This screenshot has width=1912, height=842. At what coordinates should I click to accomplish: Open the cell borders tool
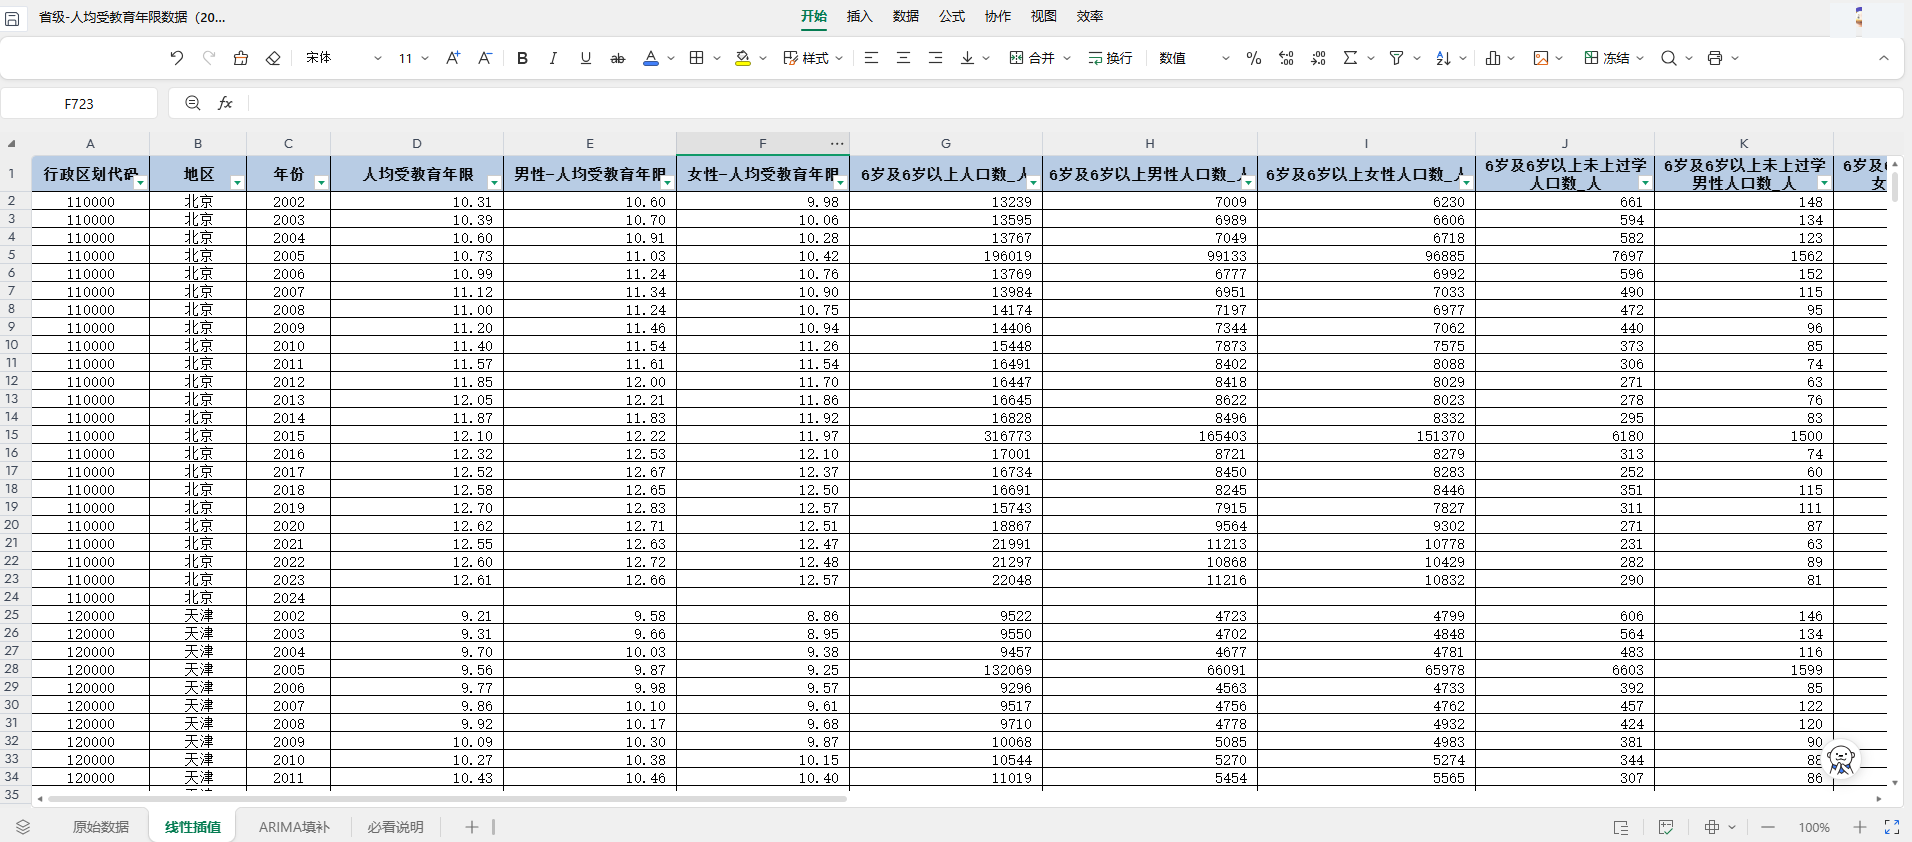[697, 58]
